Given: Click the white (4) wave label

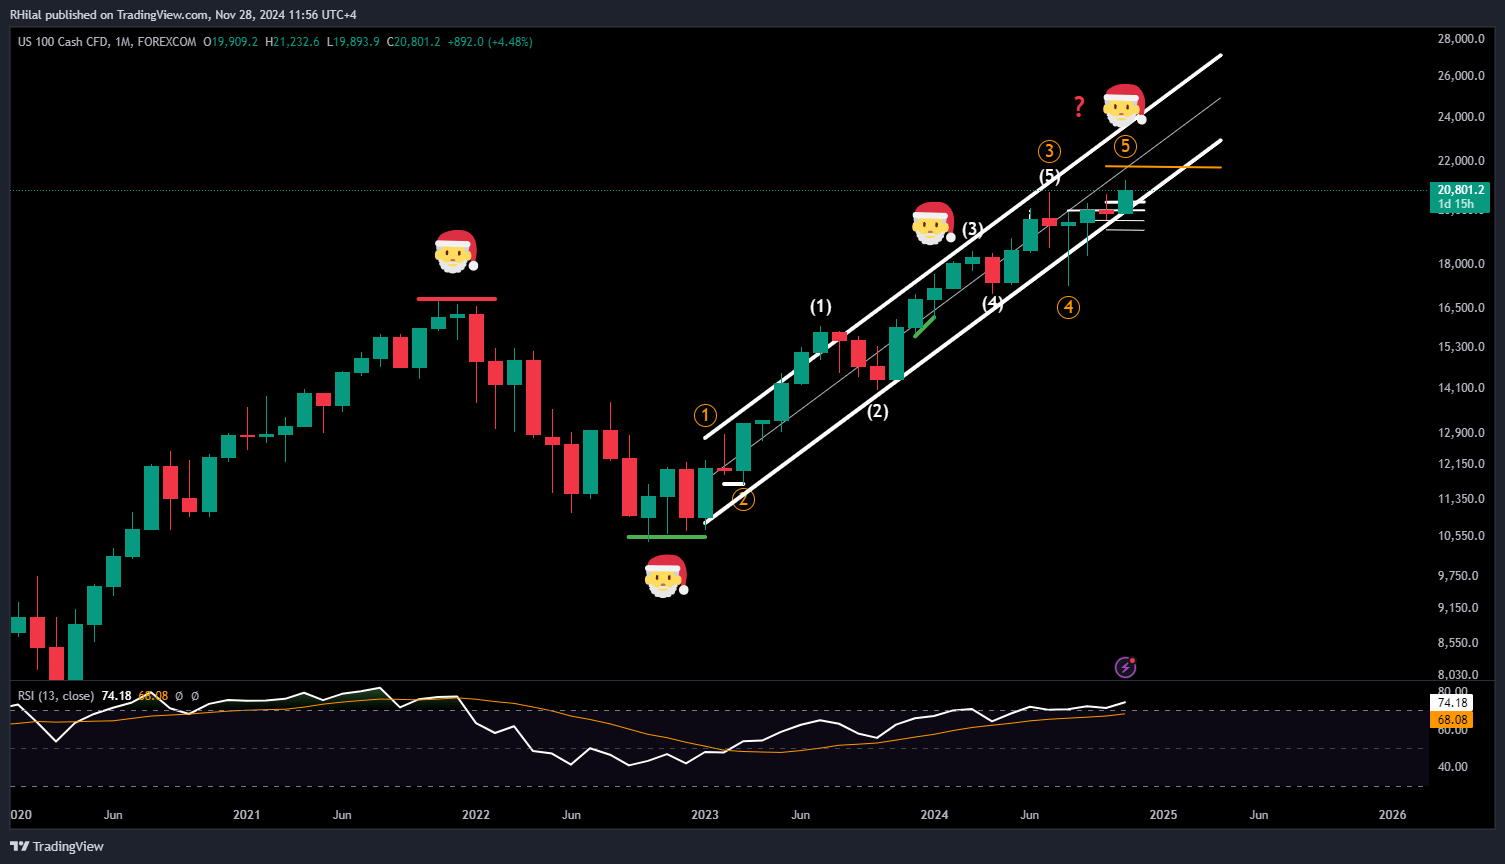Looking at the screenshot, I should point(992,303).
